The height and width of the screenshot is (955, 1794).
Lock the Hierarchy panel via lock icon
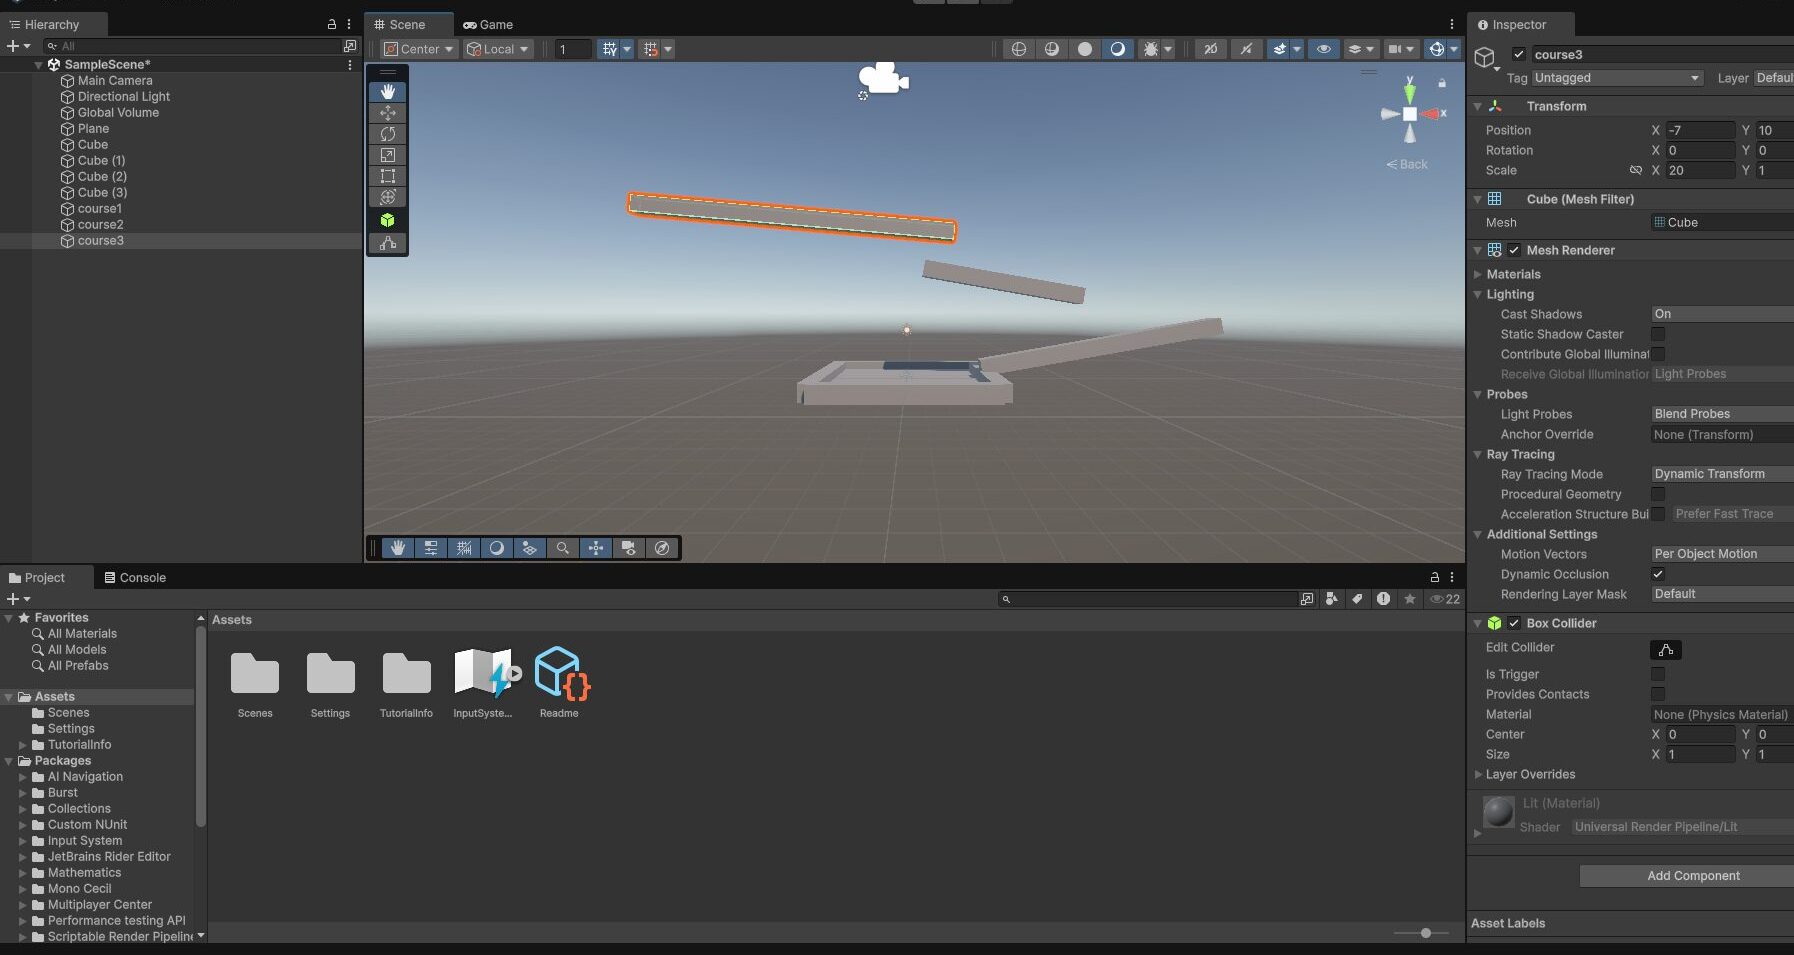[x=332, y=24]
